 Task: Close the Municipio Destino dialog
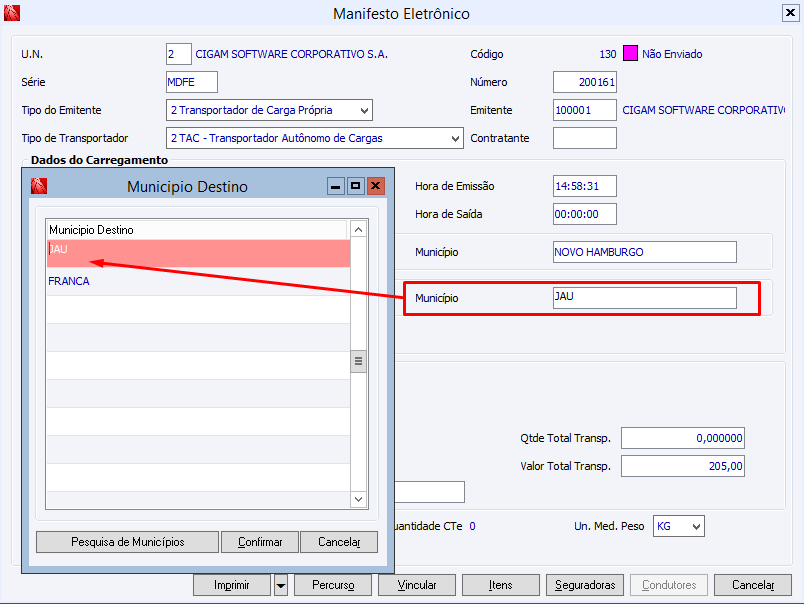click(375, 186)
